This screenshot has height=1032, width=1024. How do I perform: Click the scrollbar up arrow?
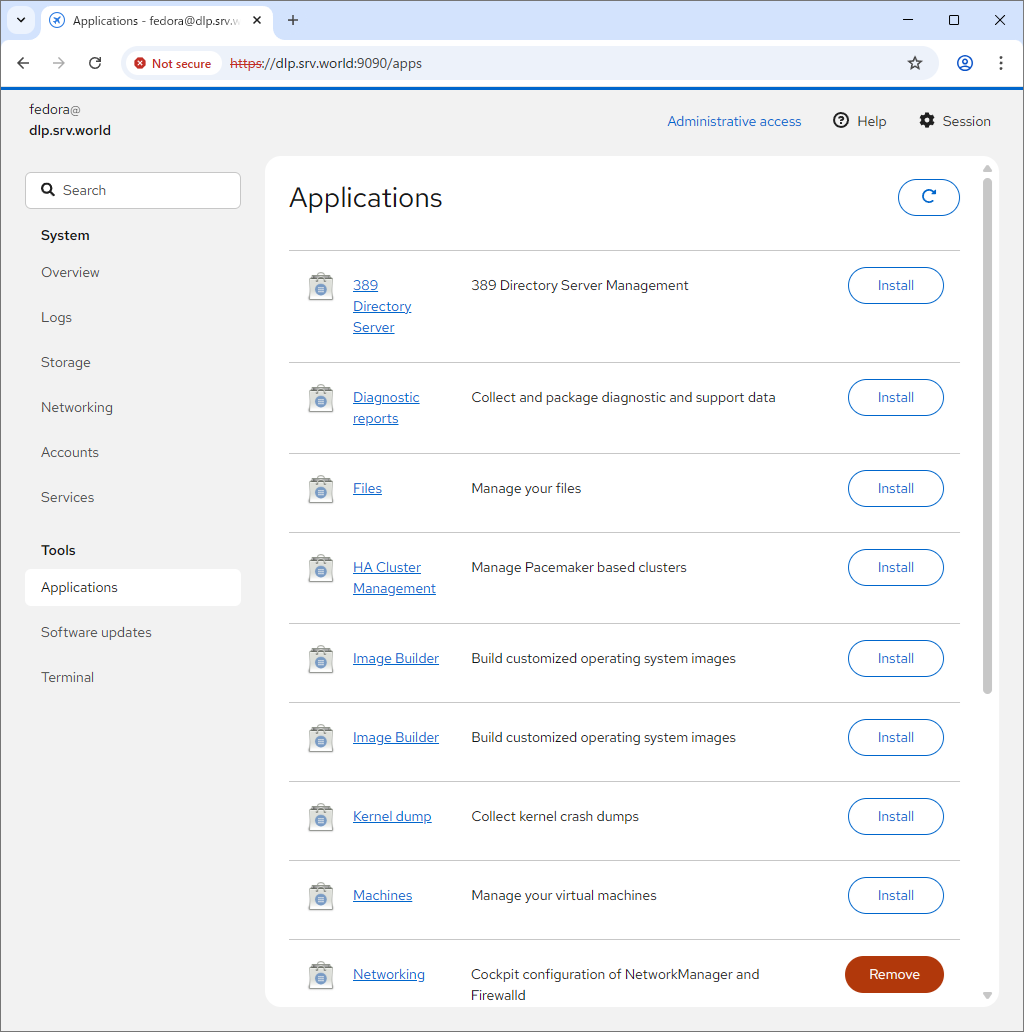coord(986,168)
